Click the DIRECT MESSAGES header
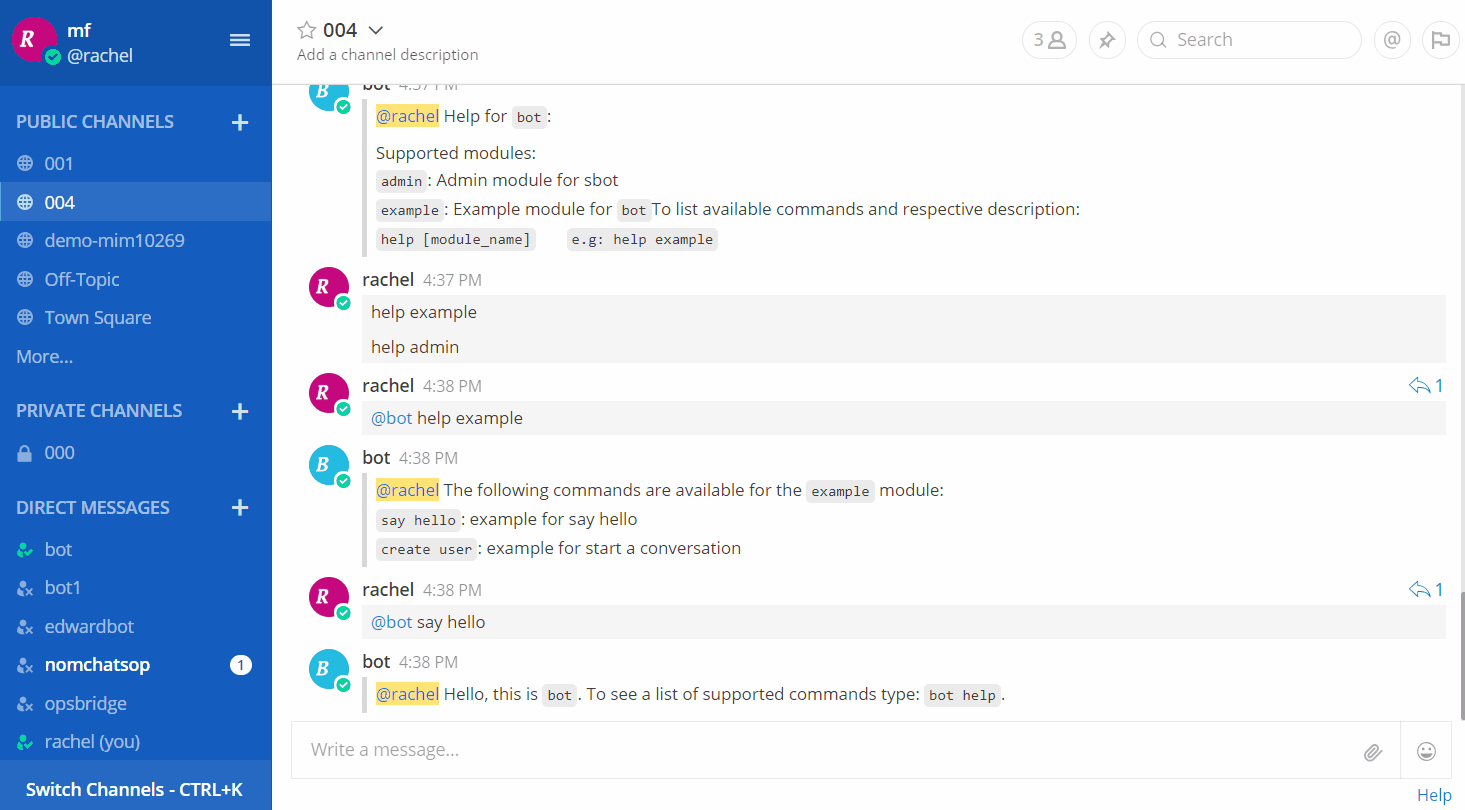The height and width of the screenshot is (810, 1465). tap(93, 508)
